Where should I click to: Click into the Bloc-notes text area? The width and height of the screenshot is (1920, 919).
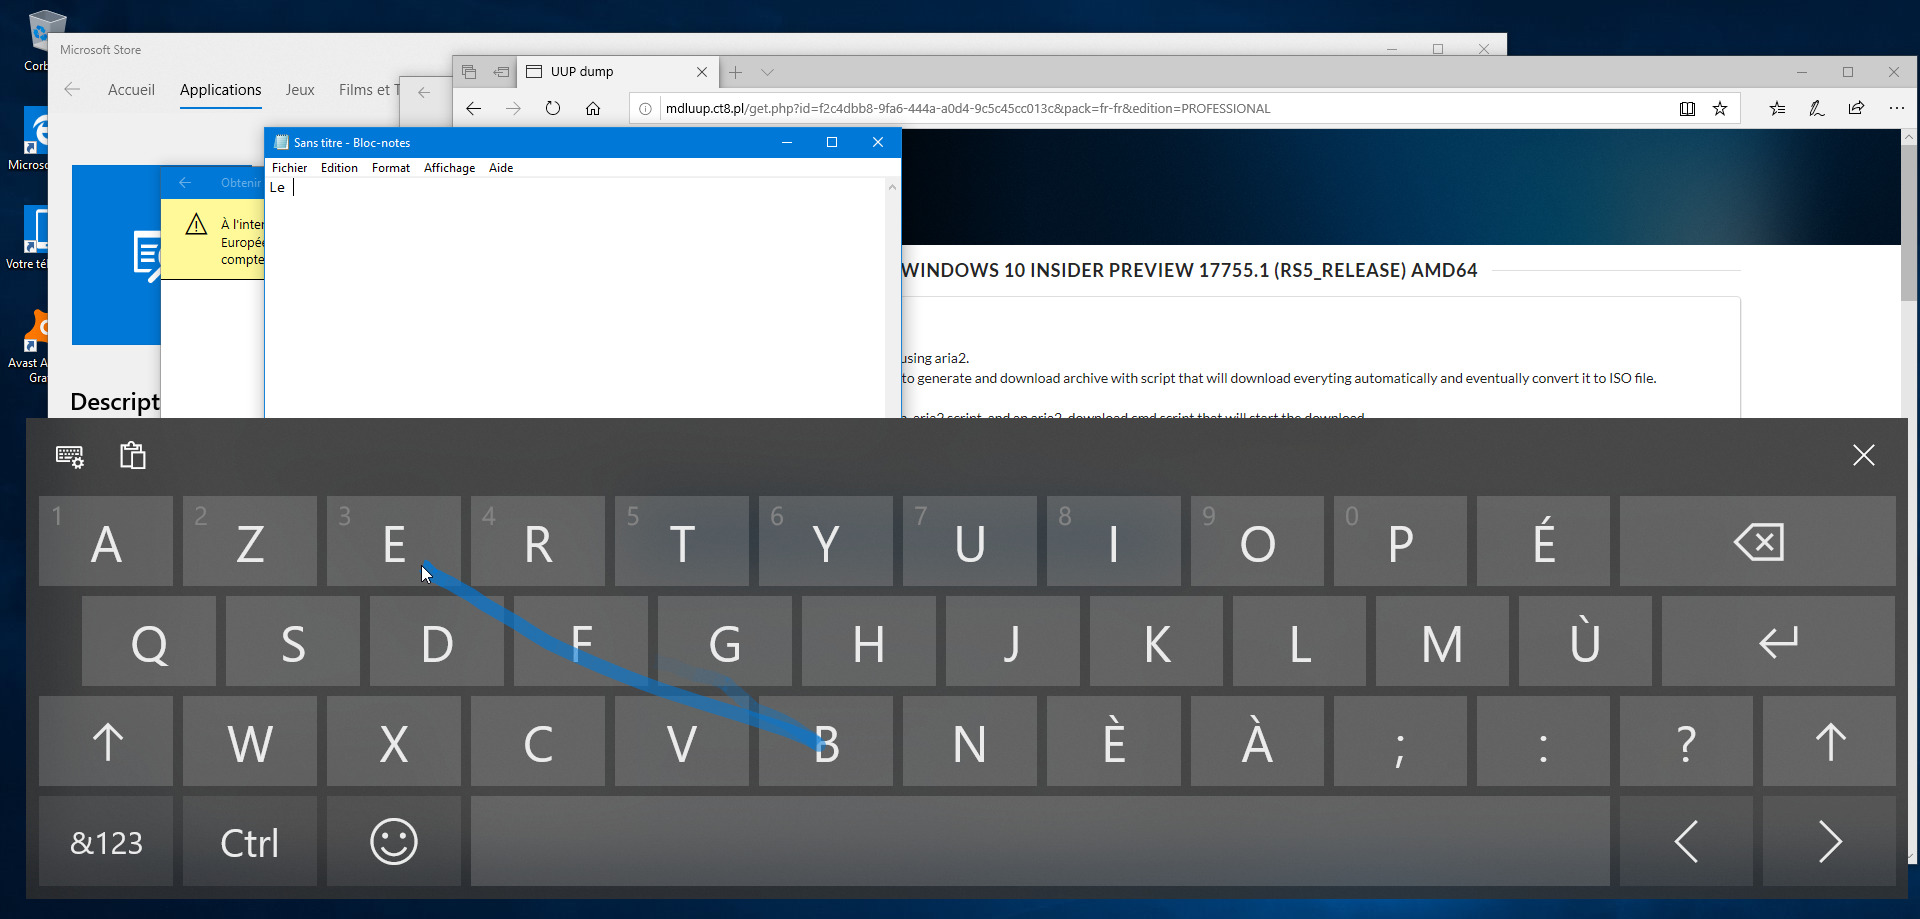(x=576, y=298)
